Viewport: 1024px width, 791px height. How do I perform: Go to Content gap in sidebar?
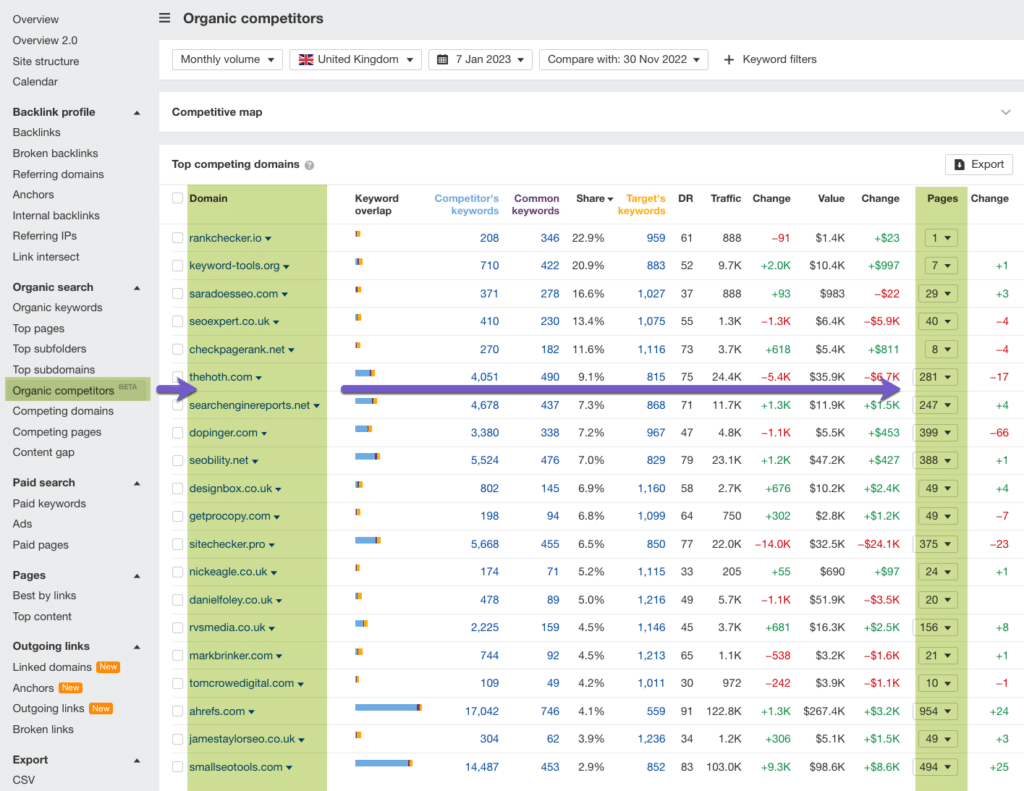pyautogui.click(x=43, y=453)
